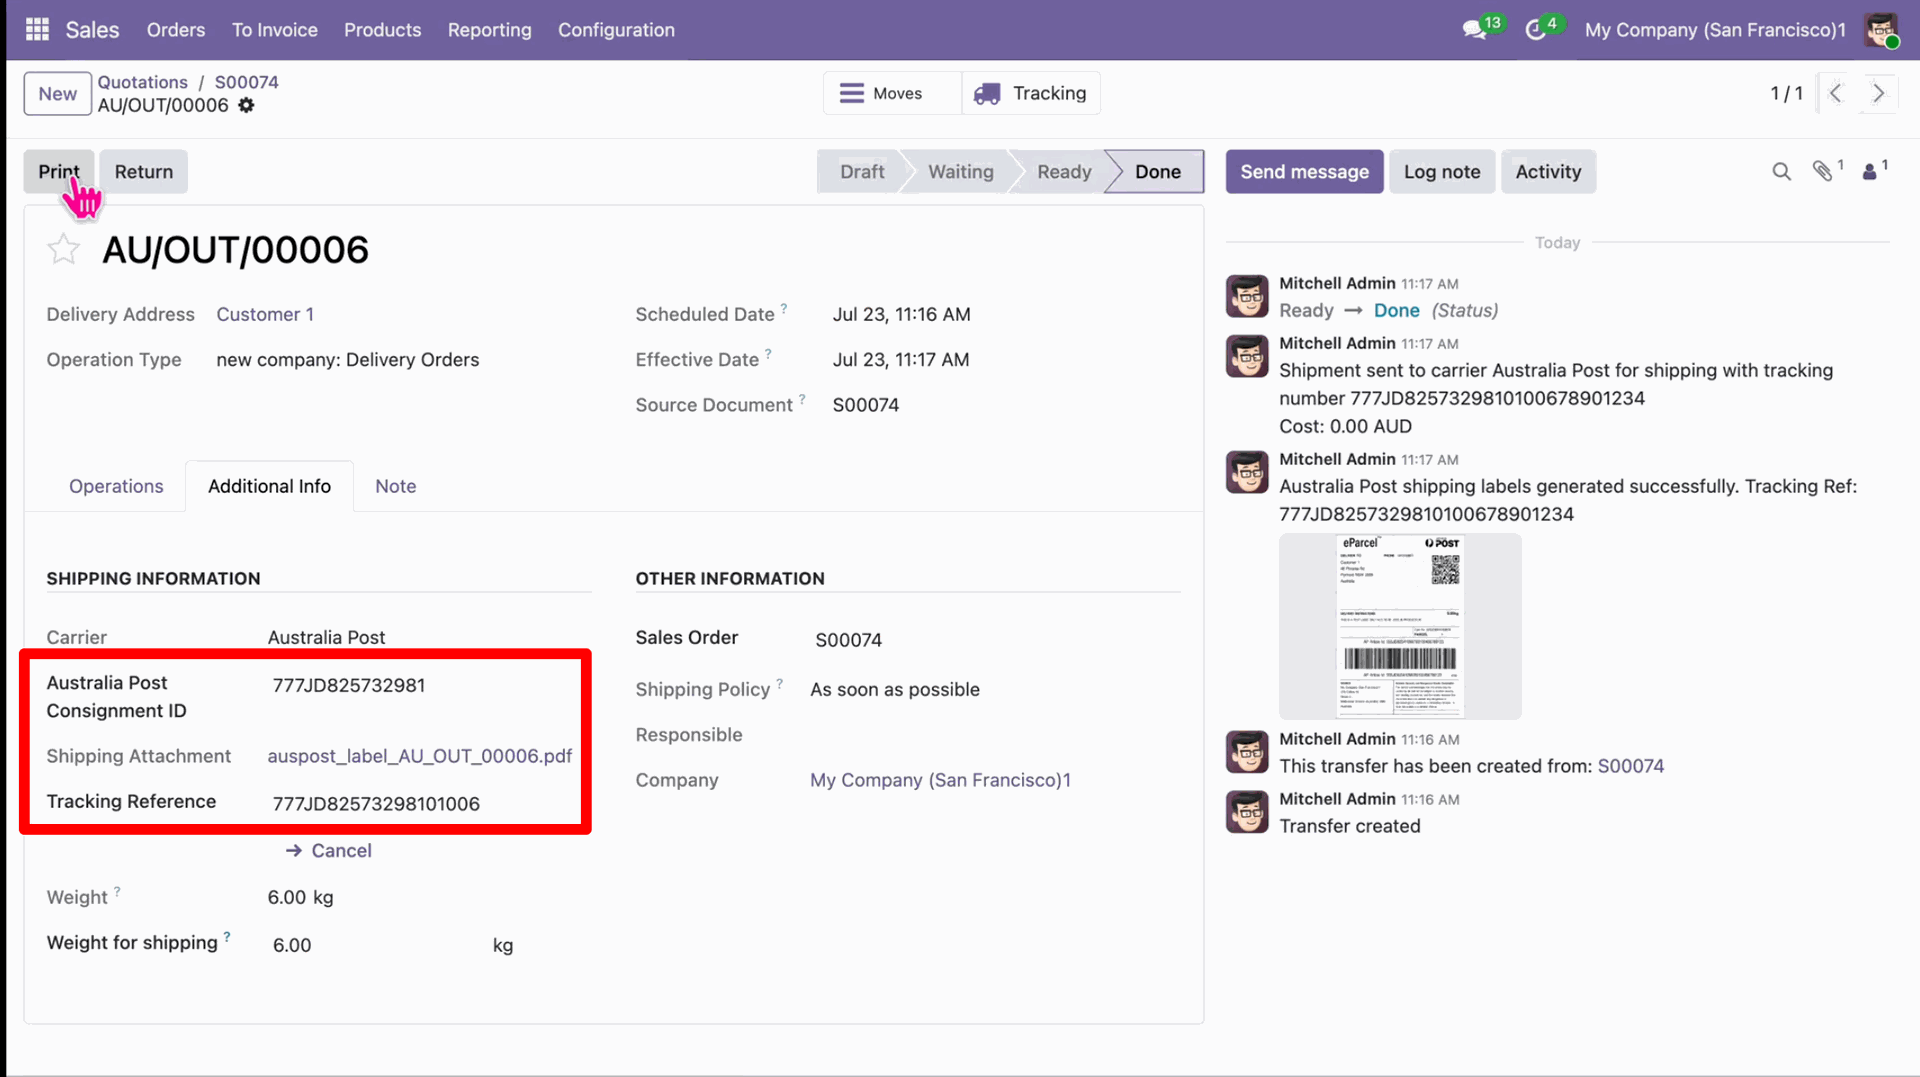
Task: Click the Carrier value Australia Post
Action: coord(326,638)
